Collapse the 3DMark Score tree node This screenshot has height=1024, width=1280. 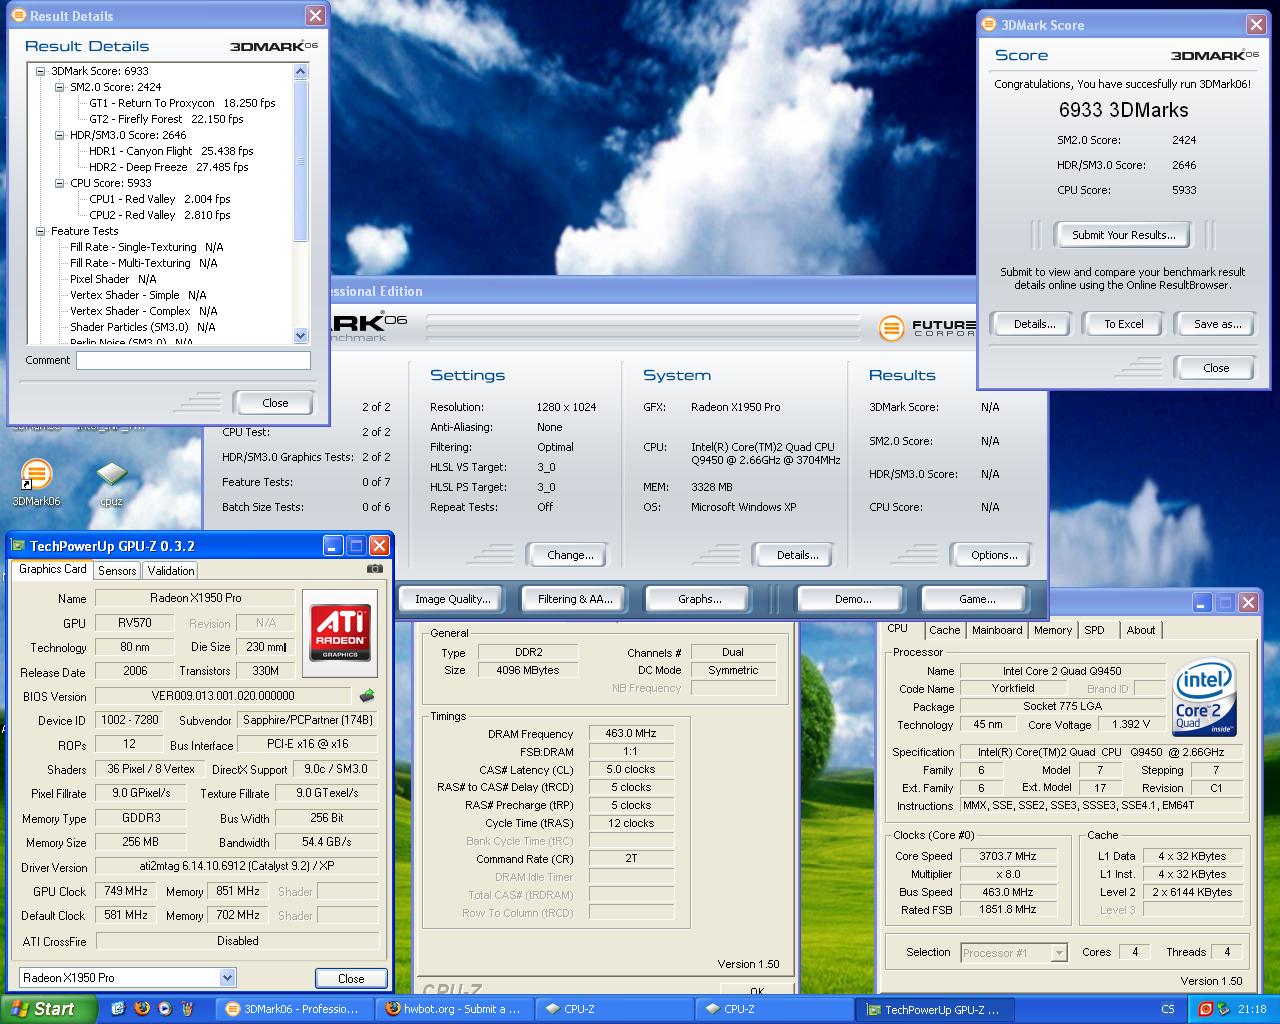[x=41, y=71]
